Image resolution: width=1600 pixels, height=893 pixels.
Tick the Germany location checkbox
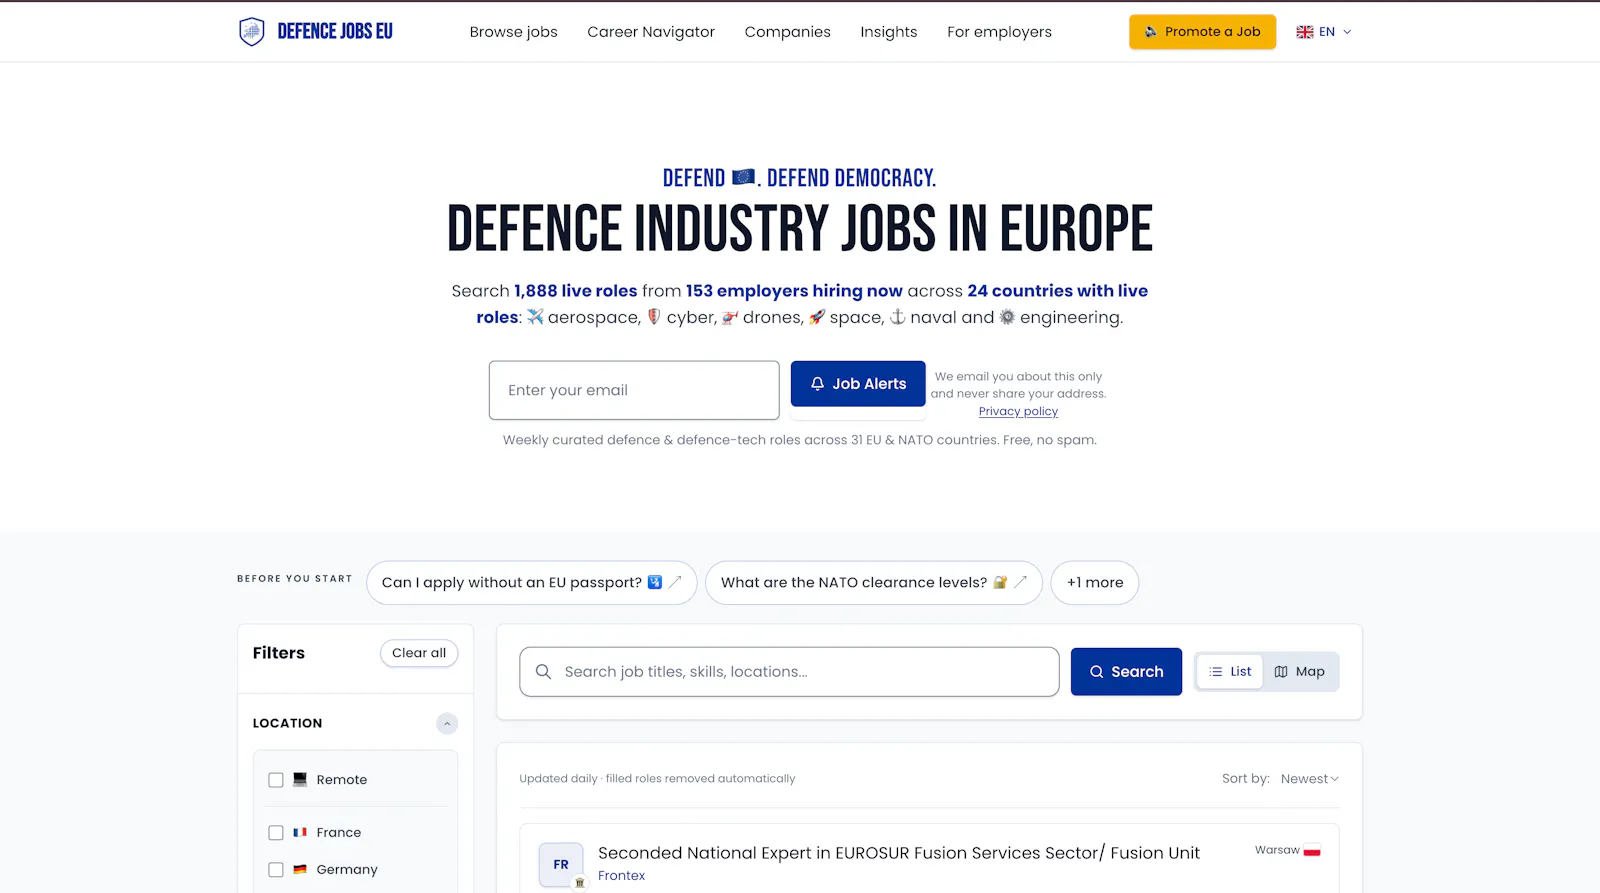(276, 870)
